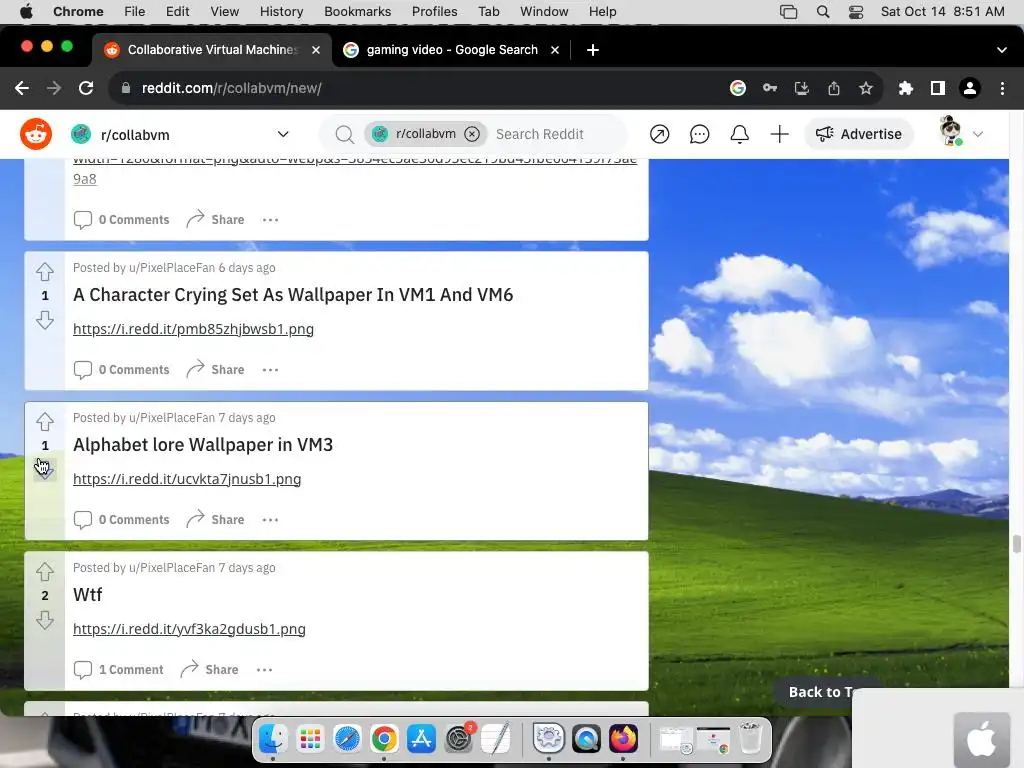
Task: Open Reddit chat icon
Action: [x=699, y=134]
